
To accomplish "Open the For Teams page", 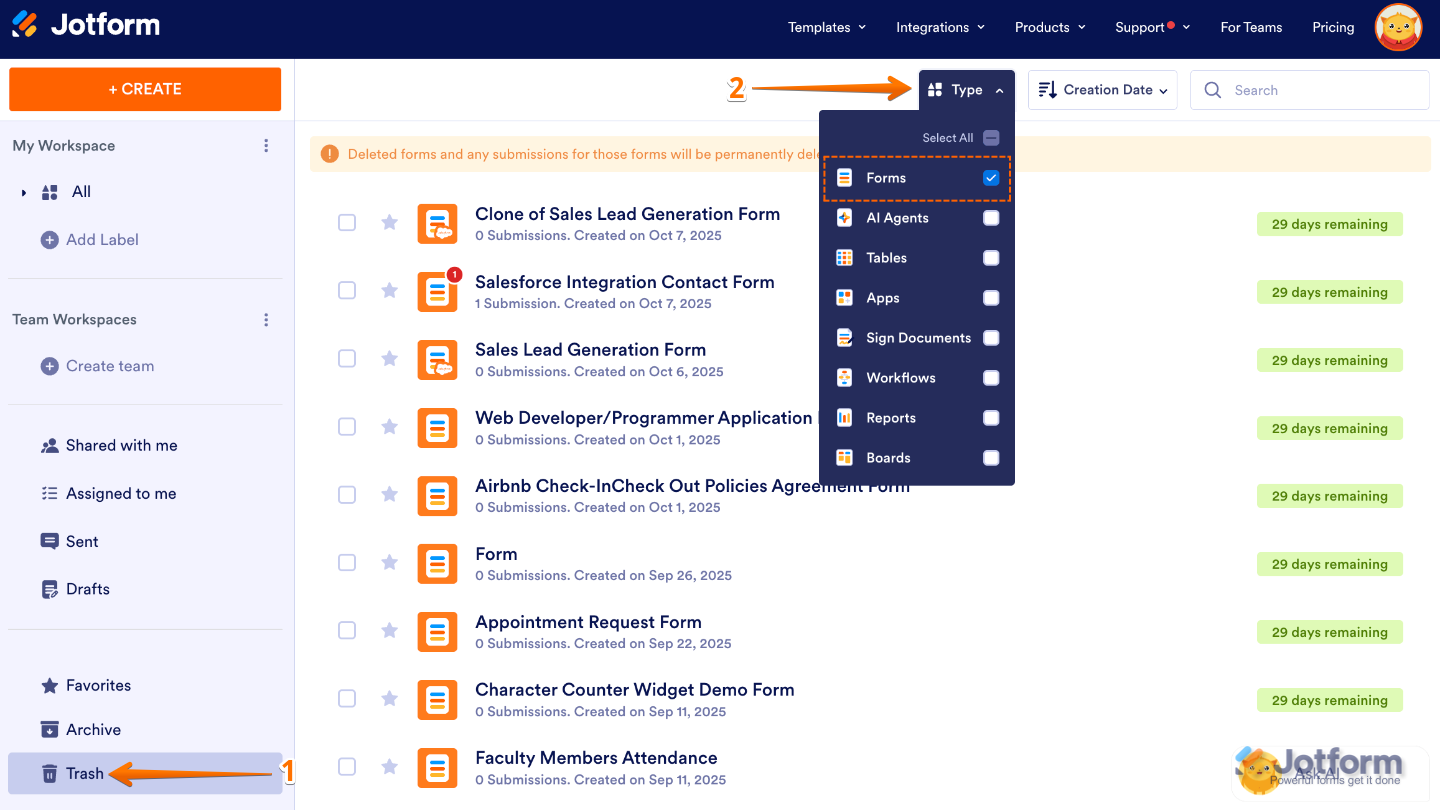I will [1251, 28].
